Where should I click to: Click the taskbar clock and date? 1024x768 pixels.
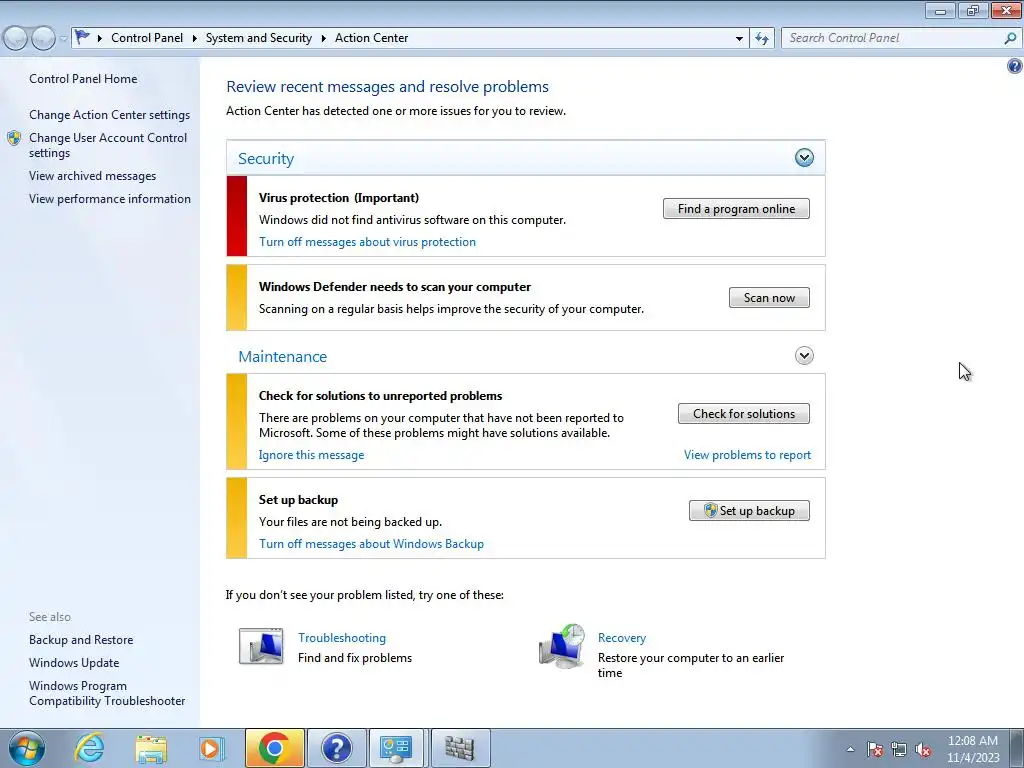click(x=973, y=748)
